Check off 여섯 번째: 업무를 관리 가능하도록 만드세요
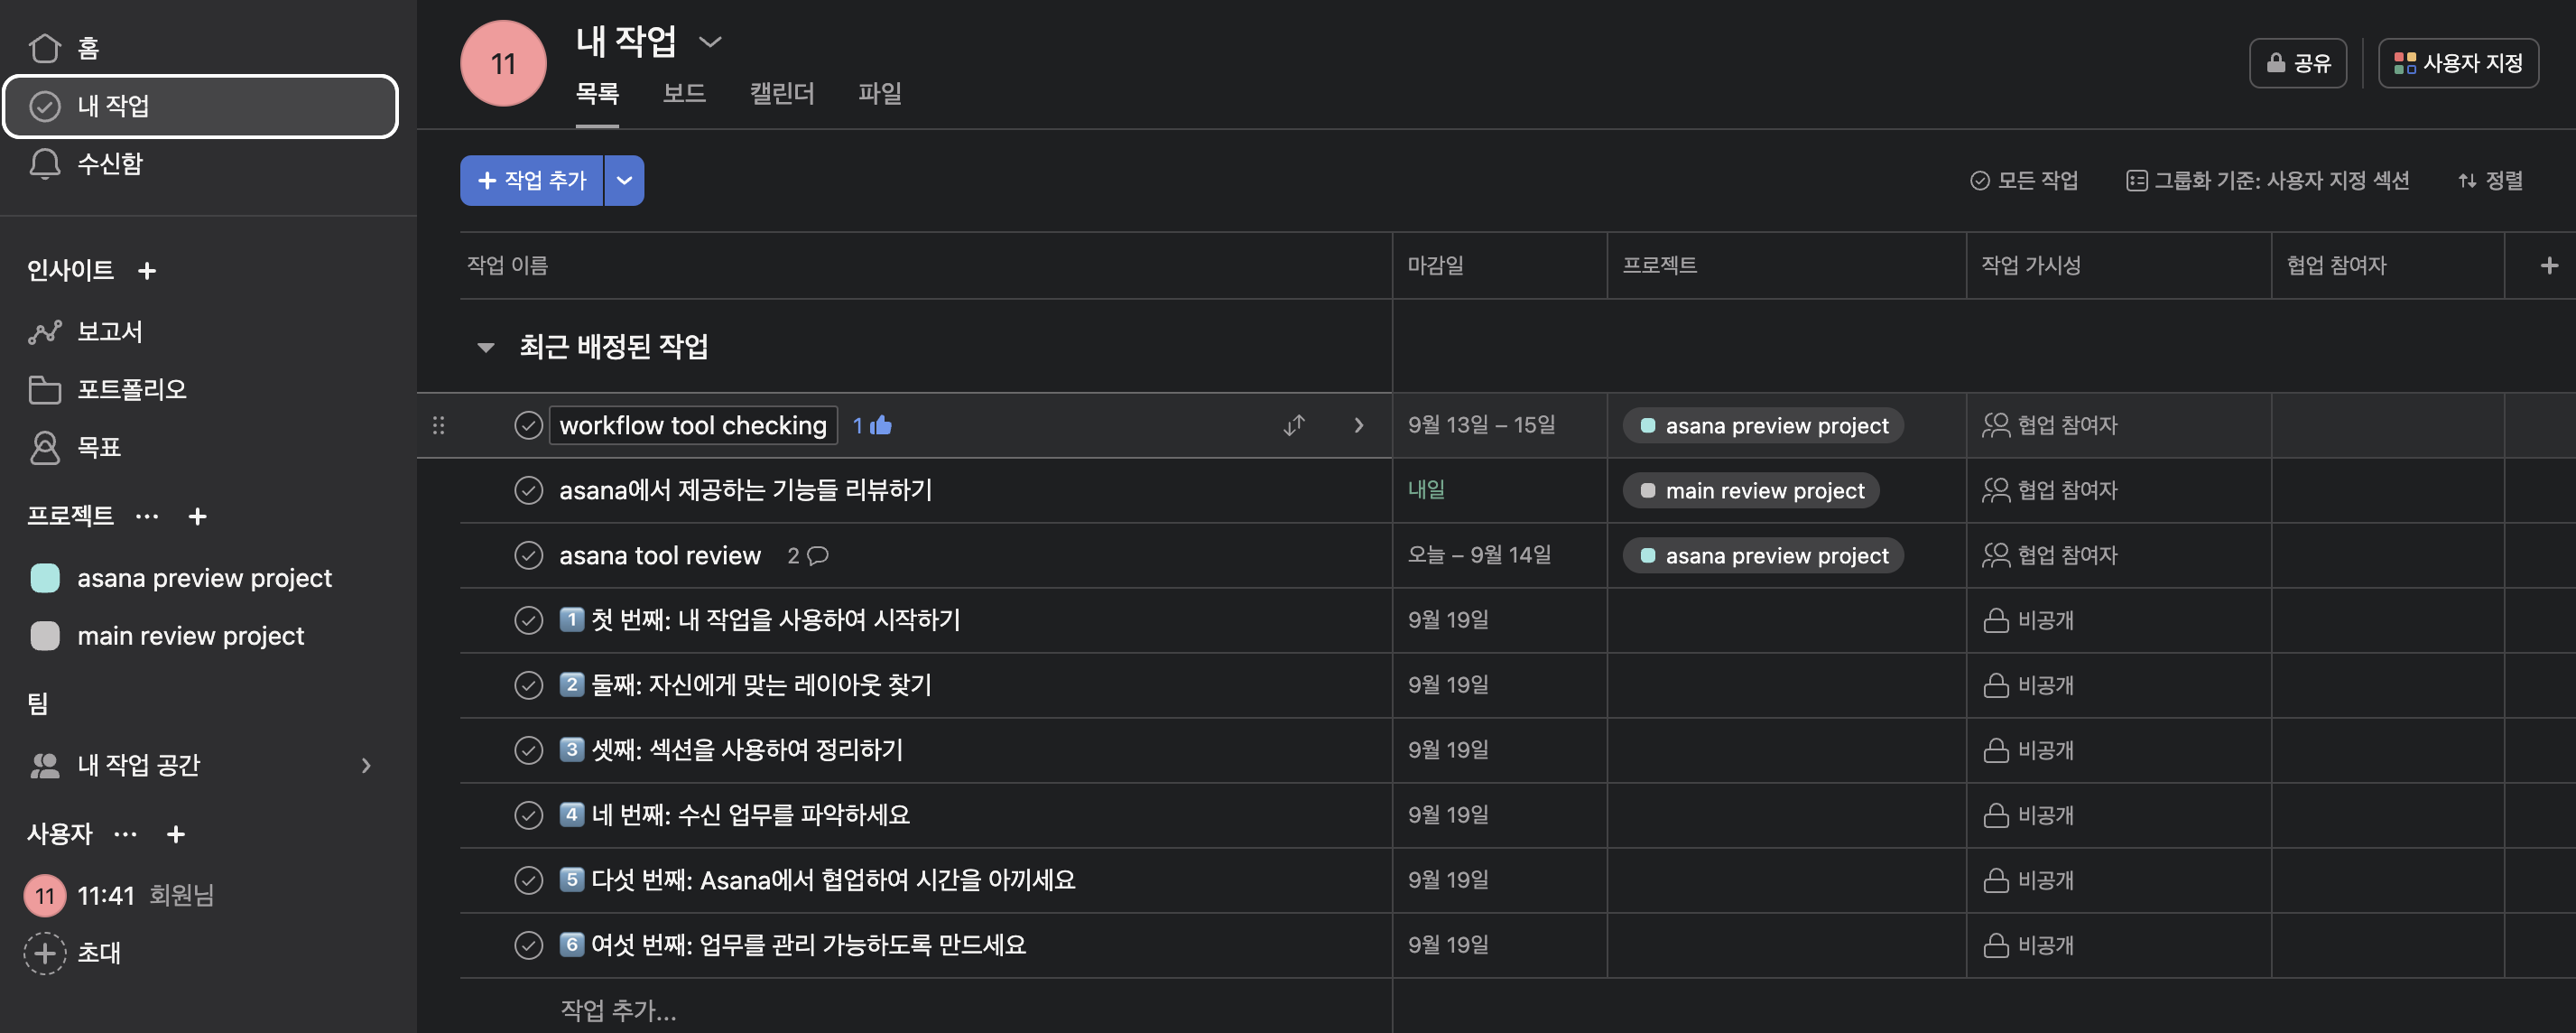The width and height of the screenshot is (2576, 1033). tap(528, 945)
